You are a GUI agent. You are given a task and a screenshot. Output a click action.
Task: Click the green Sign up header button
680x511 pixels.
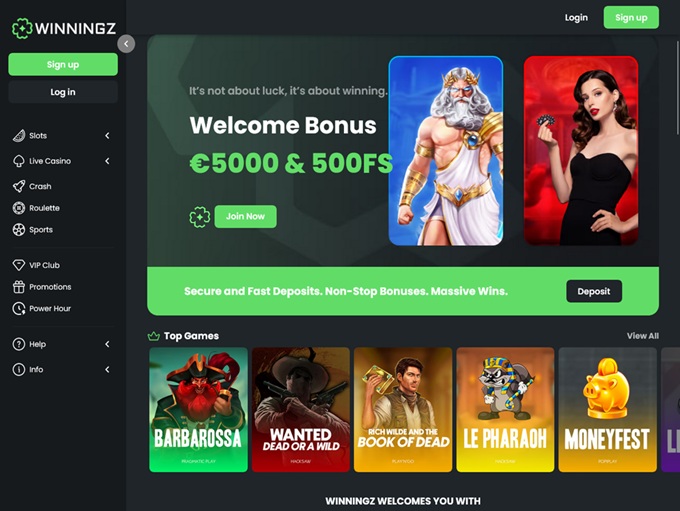(631, 17)
